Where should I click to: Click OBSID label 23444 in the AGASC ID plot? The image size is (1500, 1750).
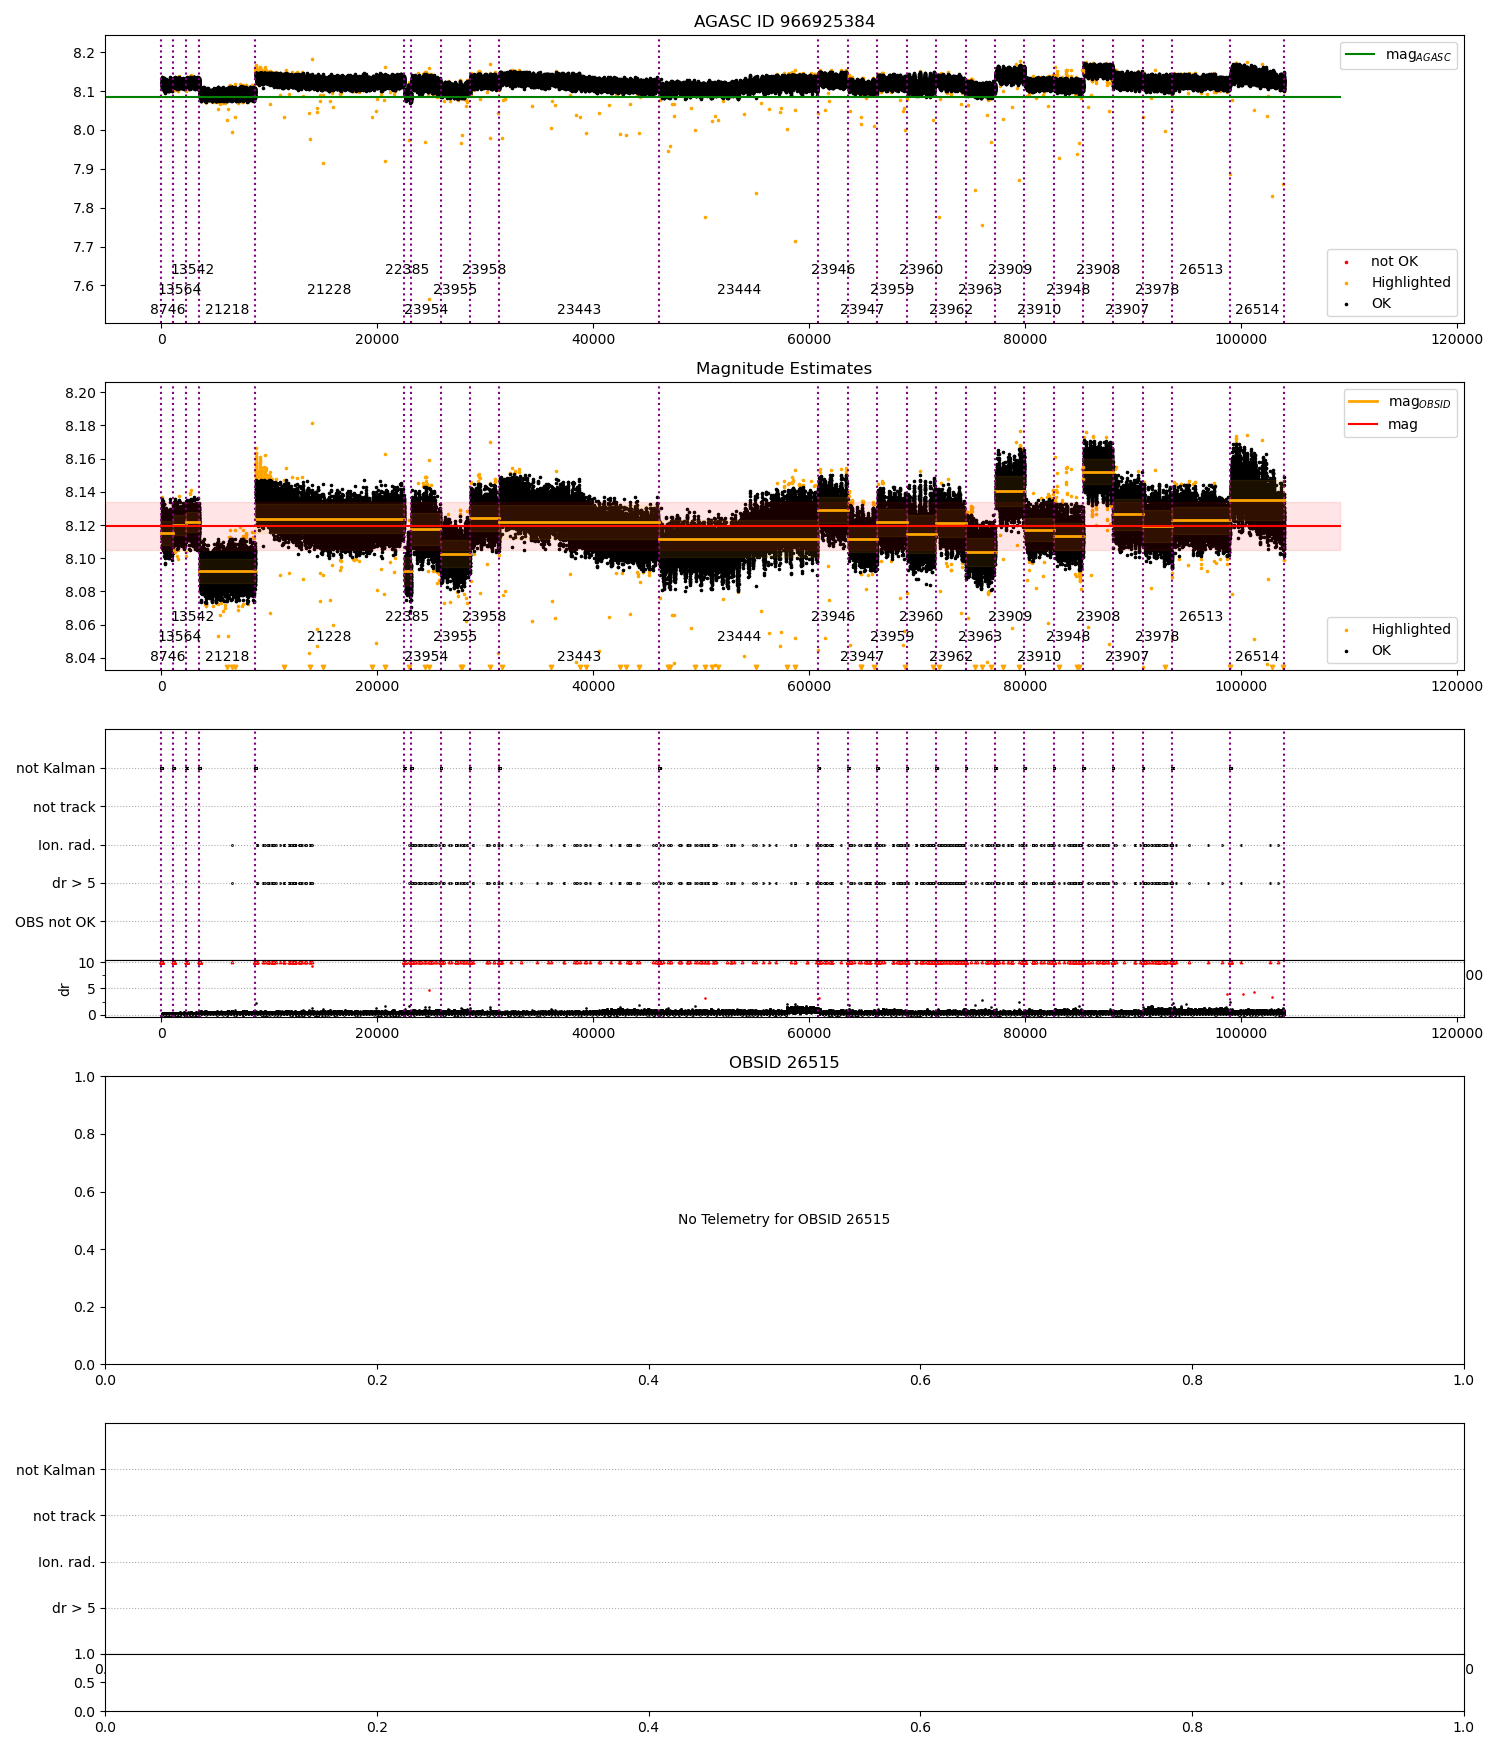[739, 290]
